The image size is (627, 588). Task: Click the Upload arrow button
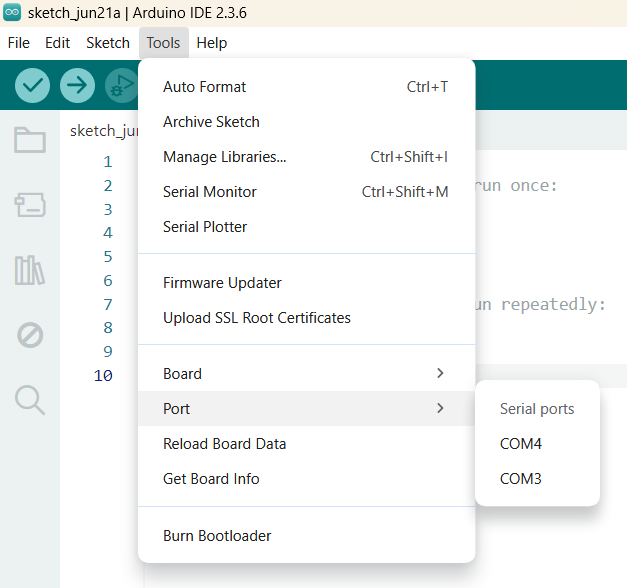click(x=77, y=85)
